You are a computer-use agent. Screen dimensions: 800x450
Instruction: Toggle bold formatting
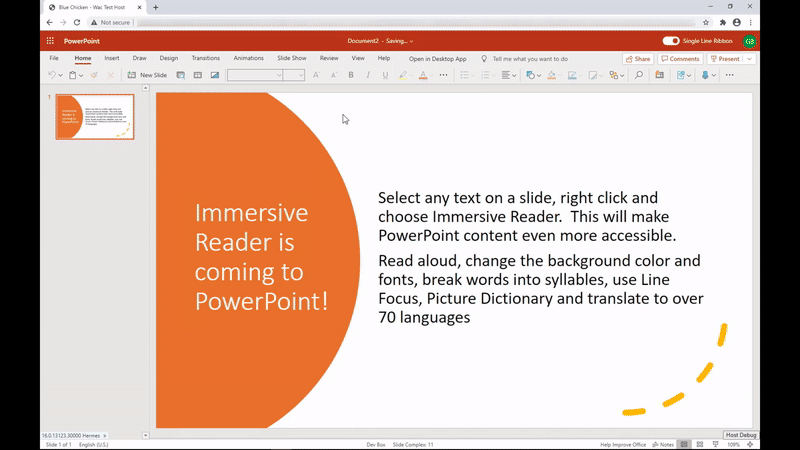pyautogui.click(x=350, y=75)
